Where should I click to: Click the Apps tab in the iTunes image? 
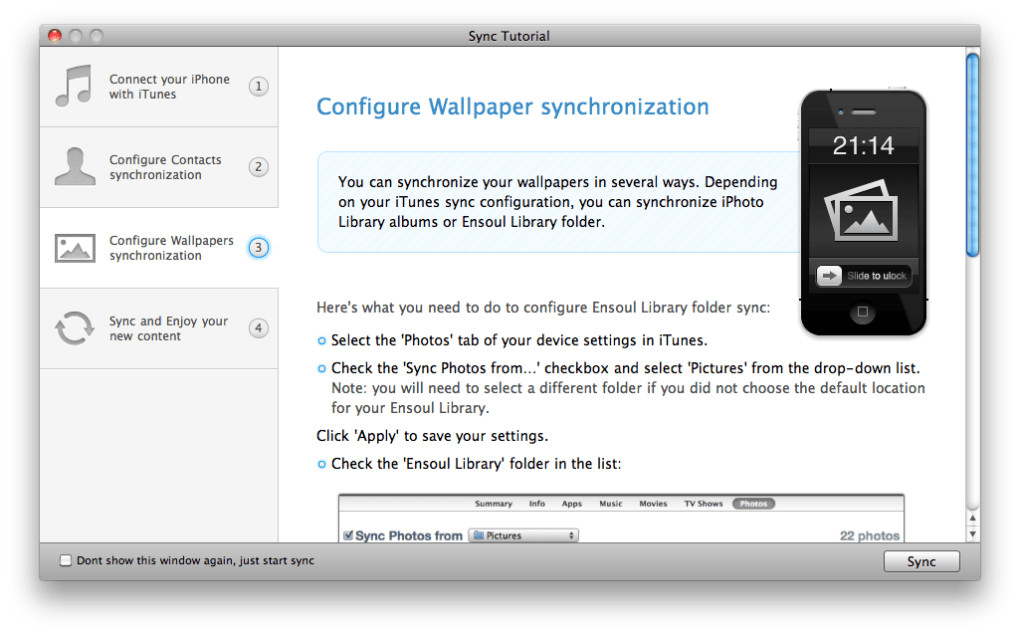[x=572, y=504]
